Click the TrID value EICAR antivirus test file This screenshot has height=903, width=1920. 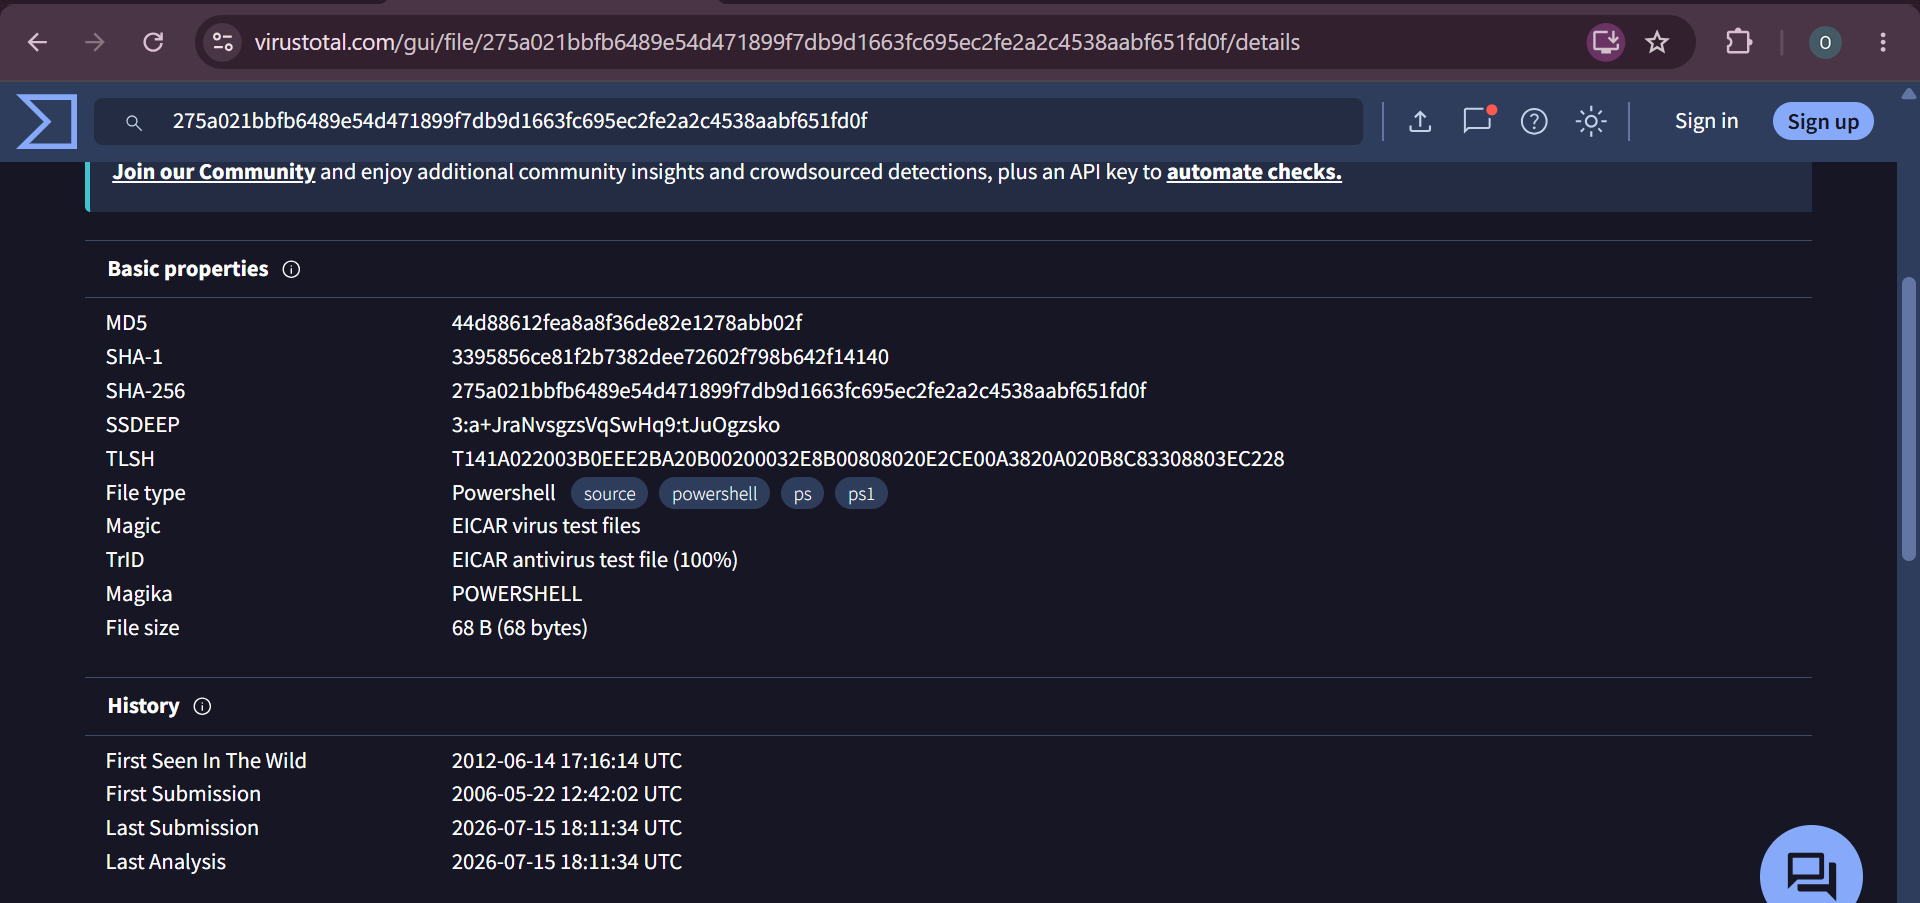pos(594,560)
